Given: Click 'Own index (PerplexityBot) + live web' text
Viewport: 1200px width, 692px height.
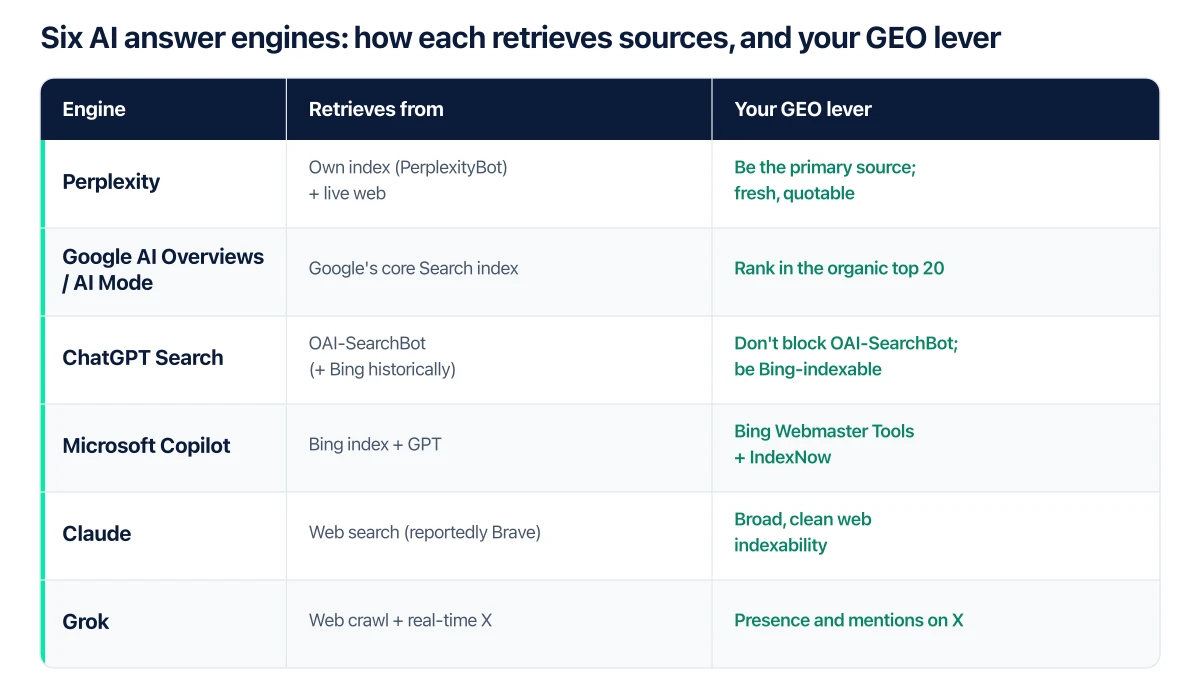Looking at the screenshot, I should (408, 181).
